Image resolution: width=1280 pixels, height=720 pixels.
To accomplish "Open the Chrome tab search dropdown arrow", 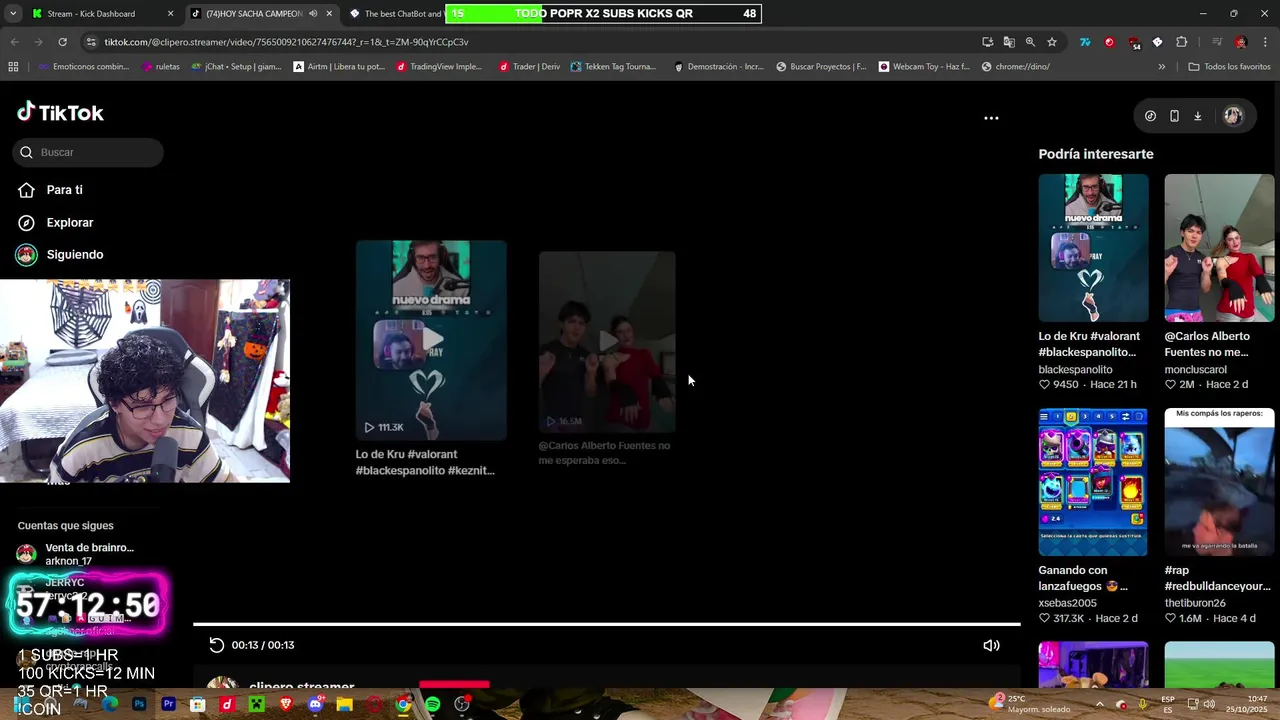I will click(11, 14).
